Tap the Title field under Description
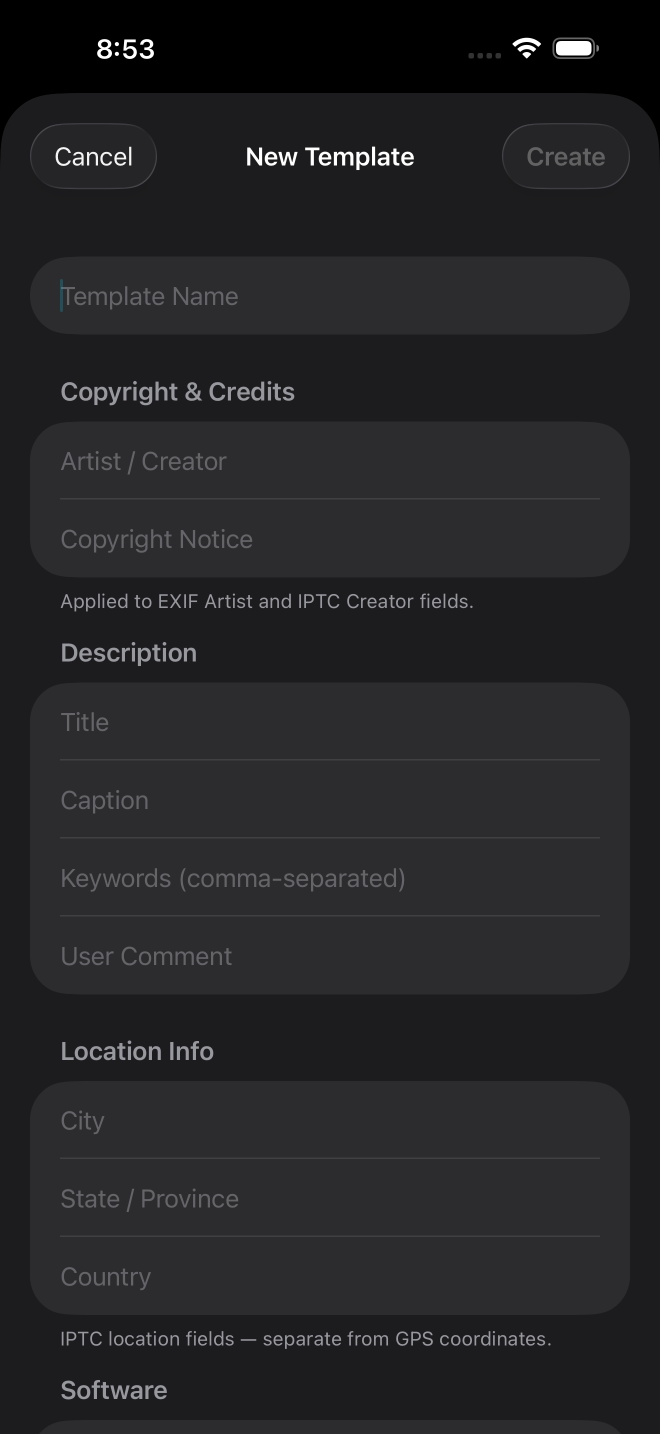The image size is (660, 1434). (330, 722)
